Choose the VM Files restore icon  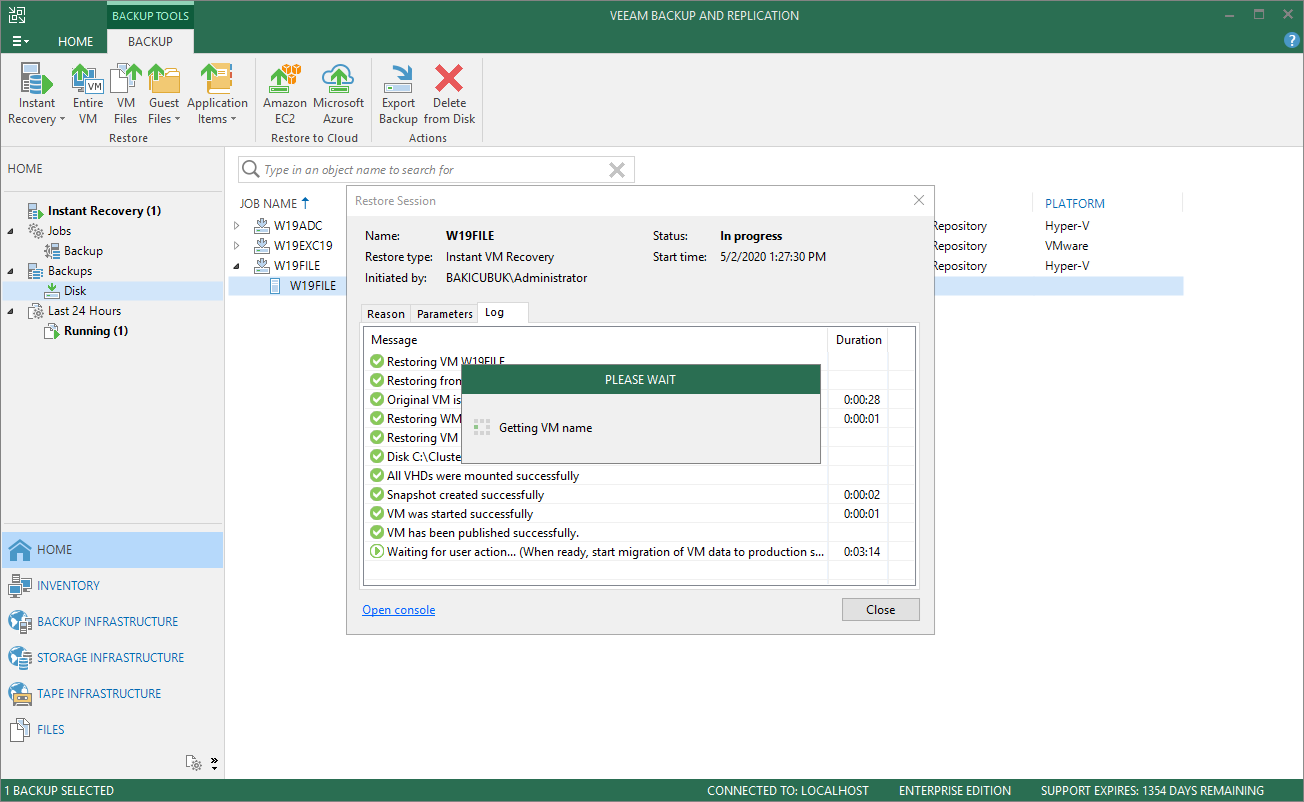pyautogui.click(x=126, y=95)
